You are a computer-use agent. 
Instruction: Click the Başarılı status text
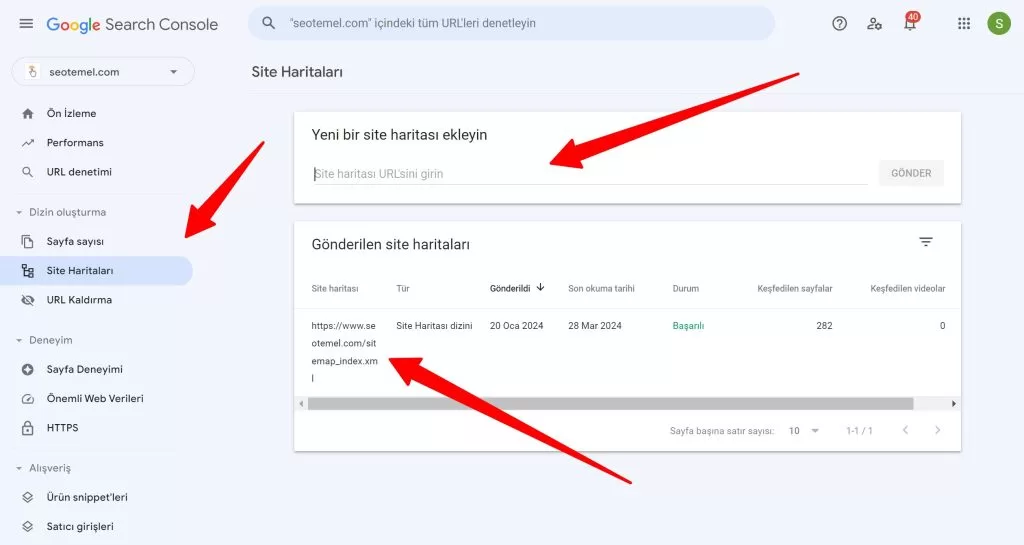[x=688, y=326]
